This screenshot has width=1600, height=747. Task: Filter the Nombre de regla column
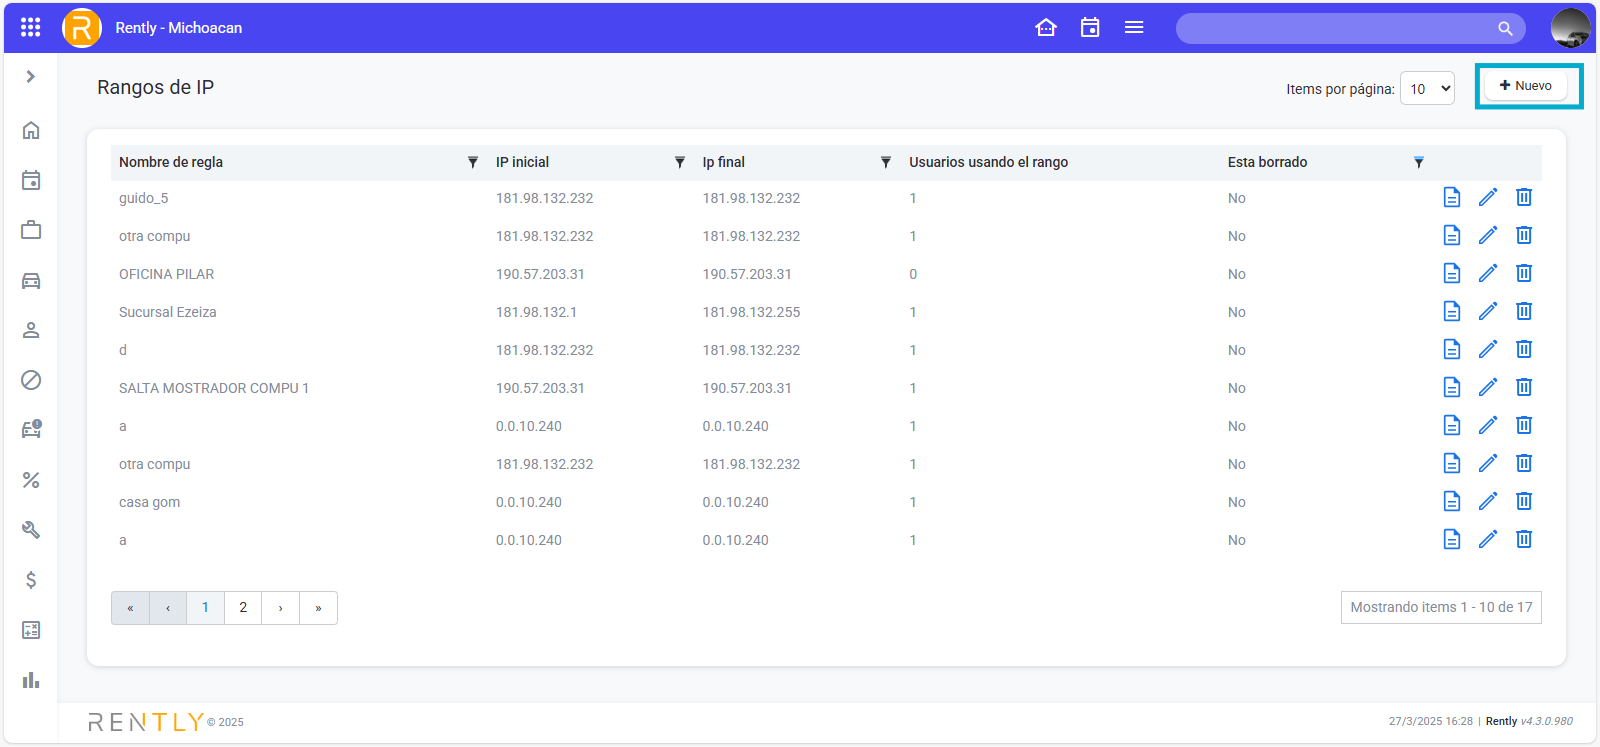click(x=473, y=162)
